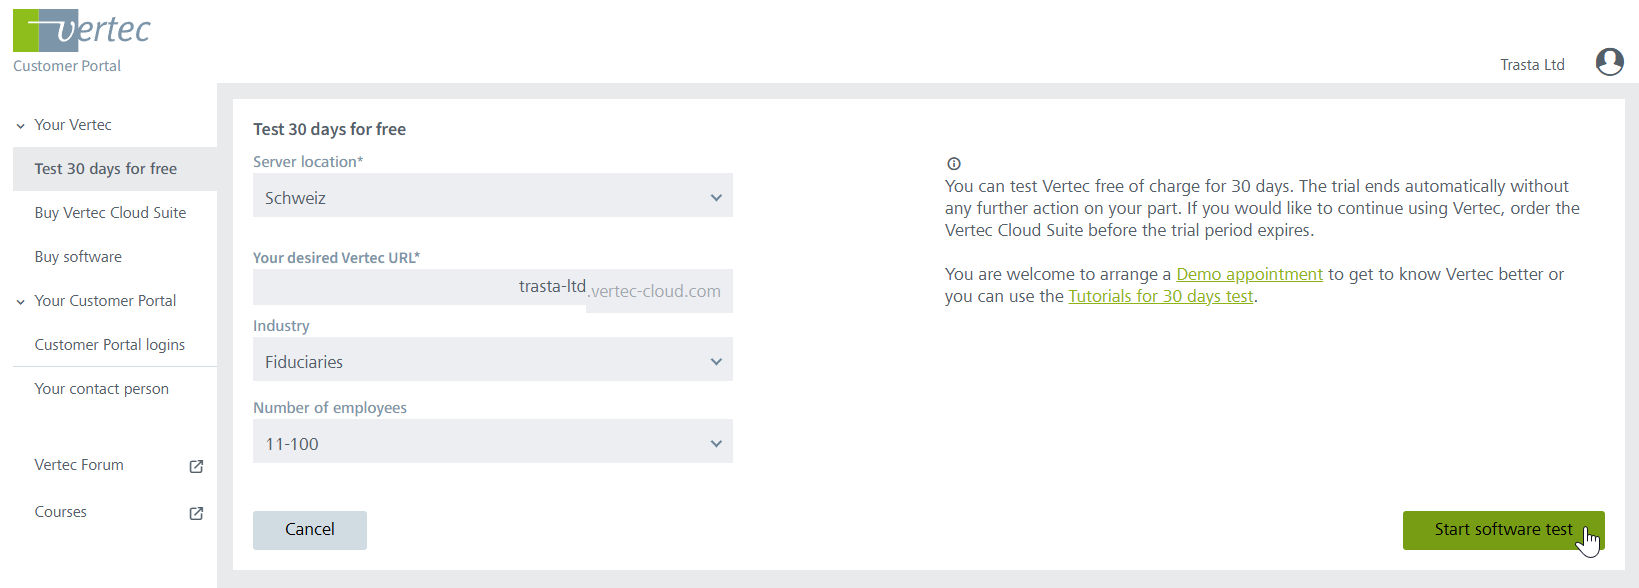Click the Cancel button

[310, 530]
